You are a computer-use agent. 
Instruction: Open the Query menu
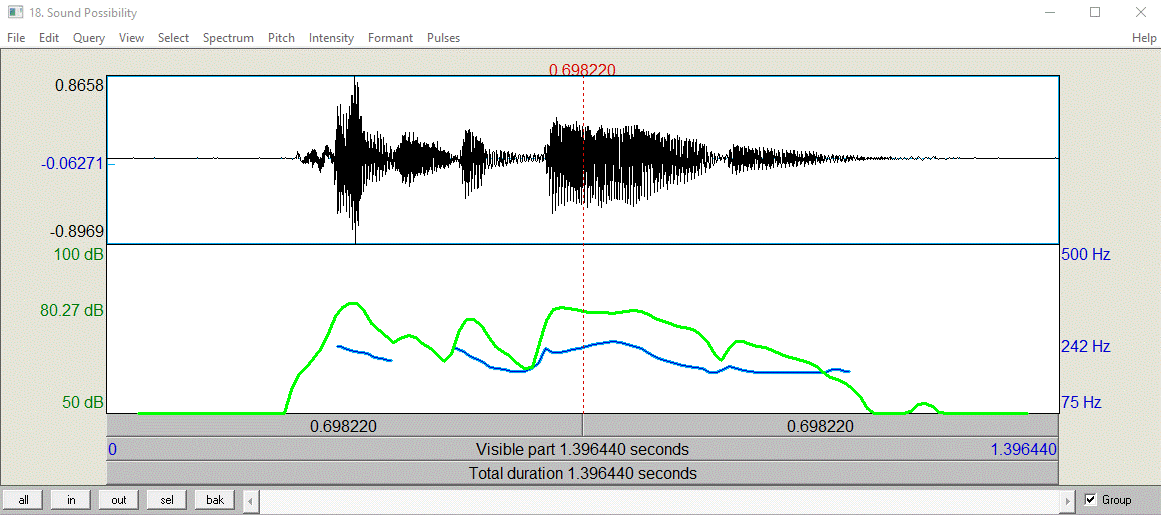pos(89,38)
